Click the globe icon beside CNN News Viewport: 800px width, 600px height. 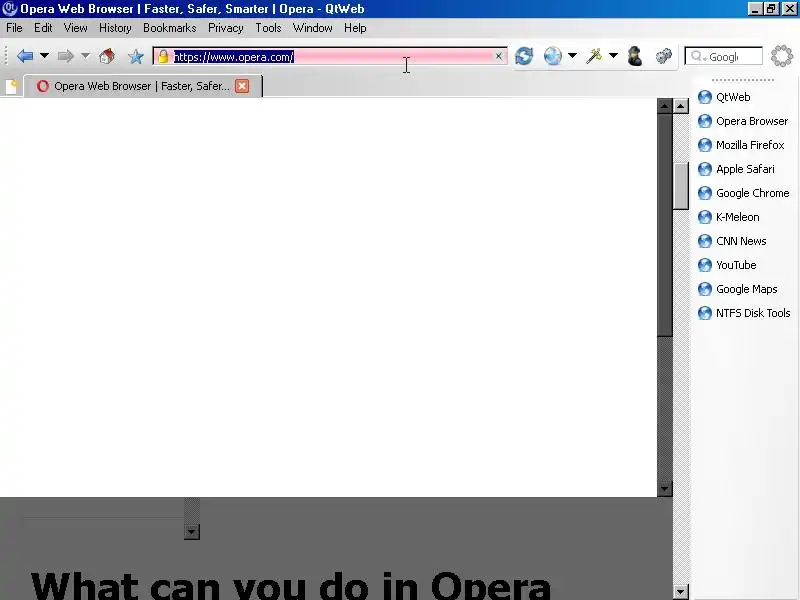(705, 241)
